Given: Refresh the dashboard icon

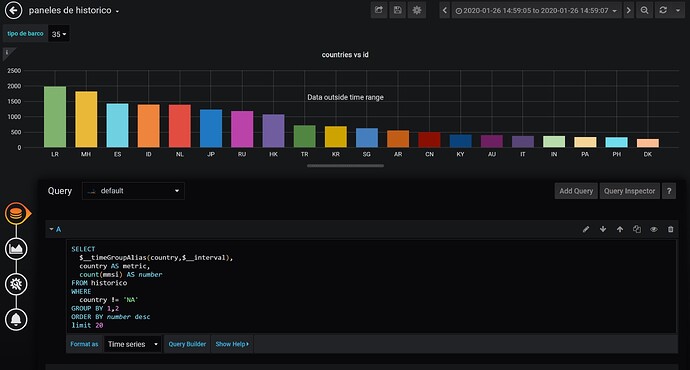Looking at the screenshot, I should pos(663,10).
